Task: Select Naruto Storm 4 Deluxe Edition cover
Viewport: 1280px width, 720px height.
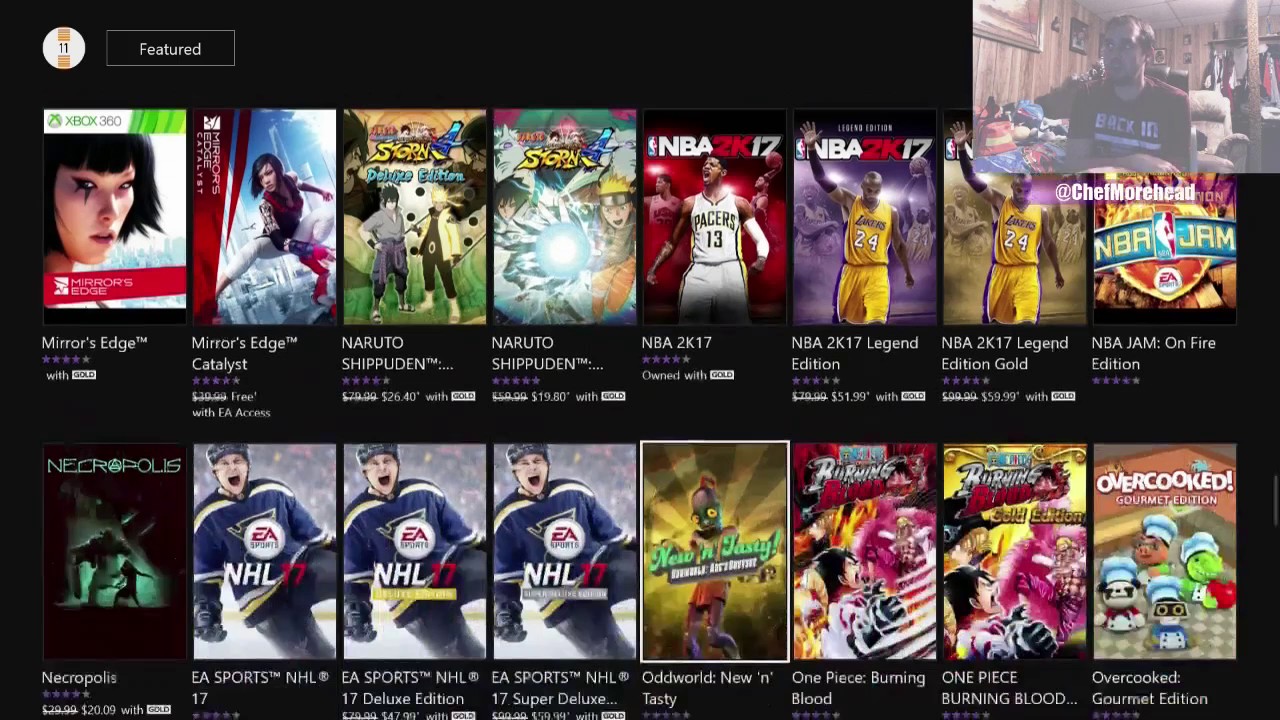Action: click(x=415, y=217)
